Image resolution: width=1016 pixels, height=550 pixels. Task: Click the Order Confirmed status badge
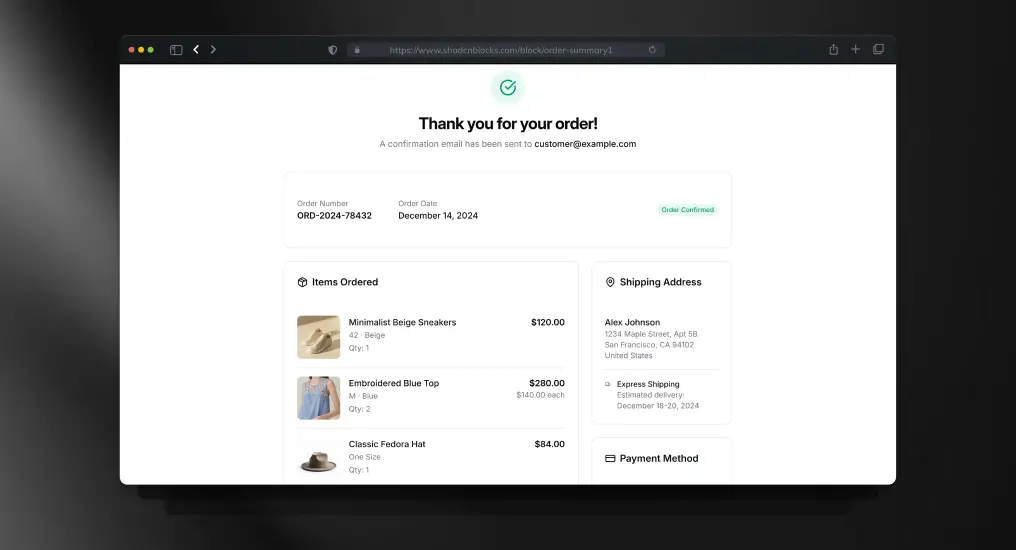687,210
